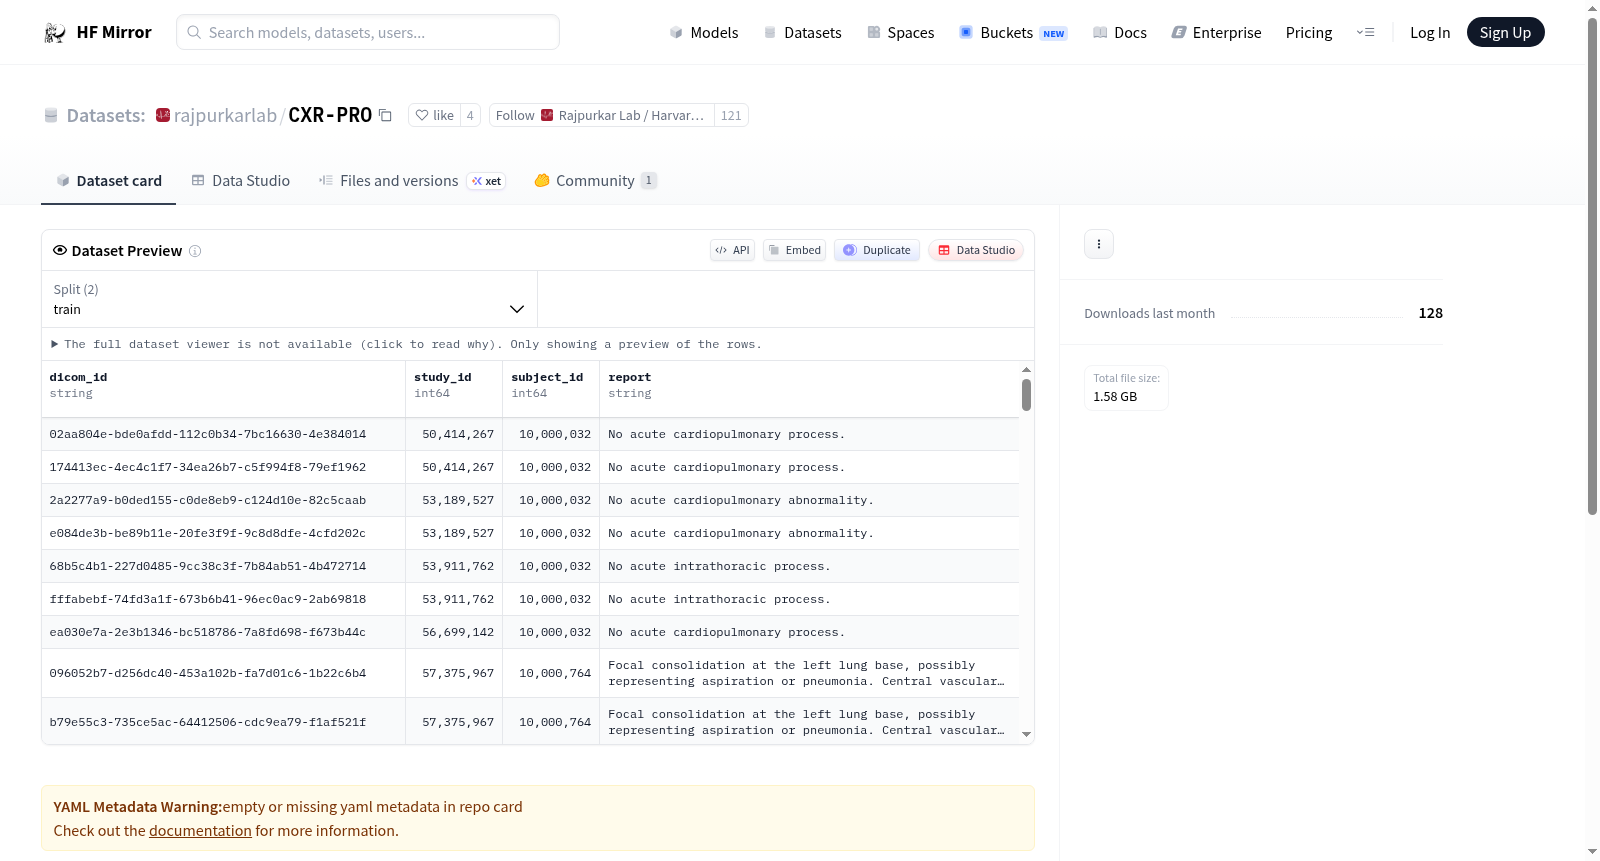
Task: Click the HF Mirror logo
Action: tap(97, 32)
